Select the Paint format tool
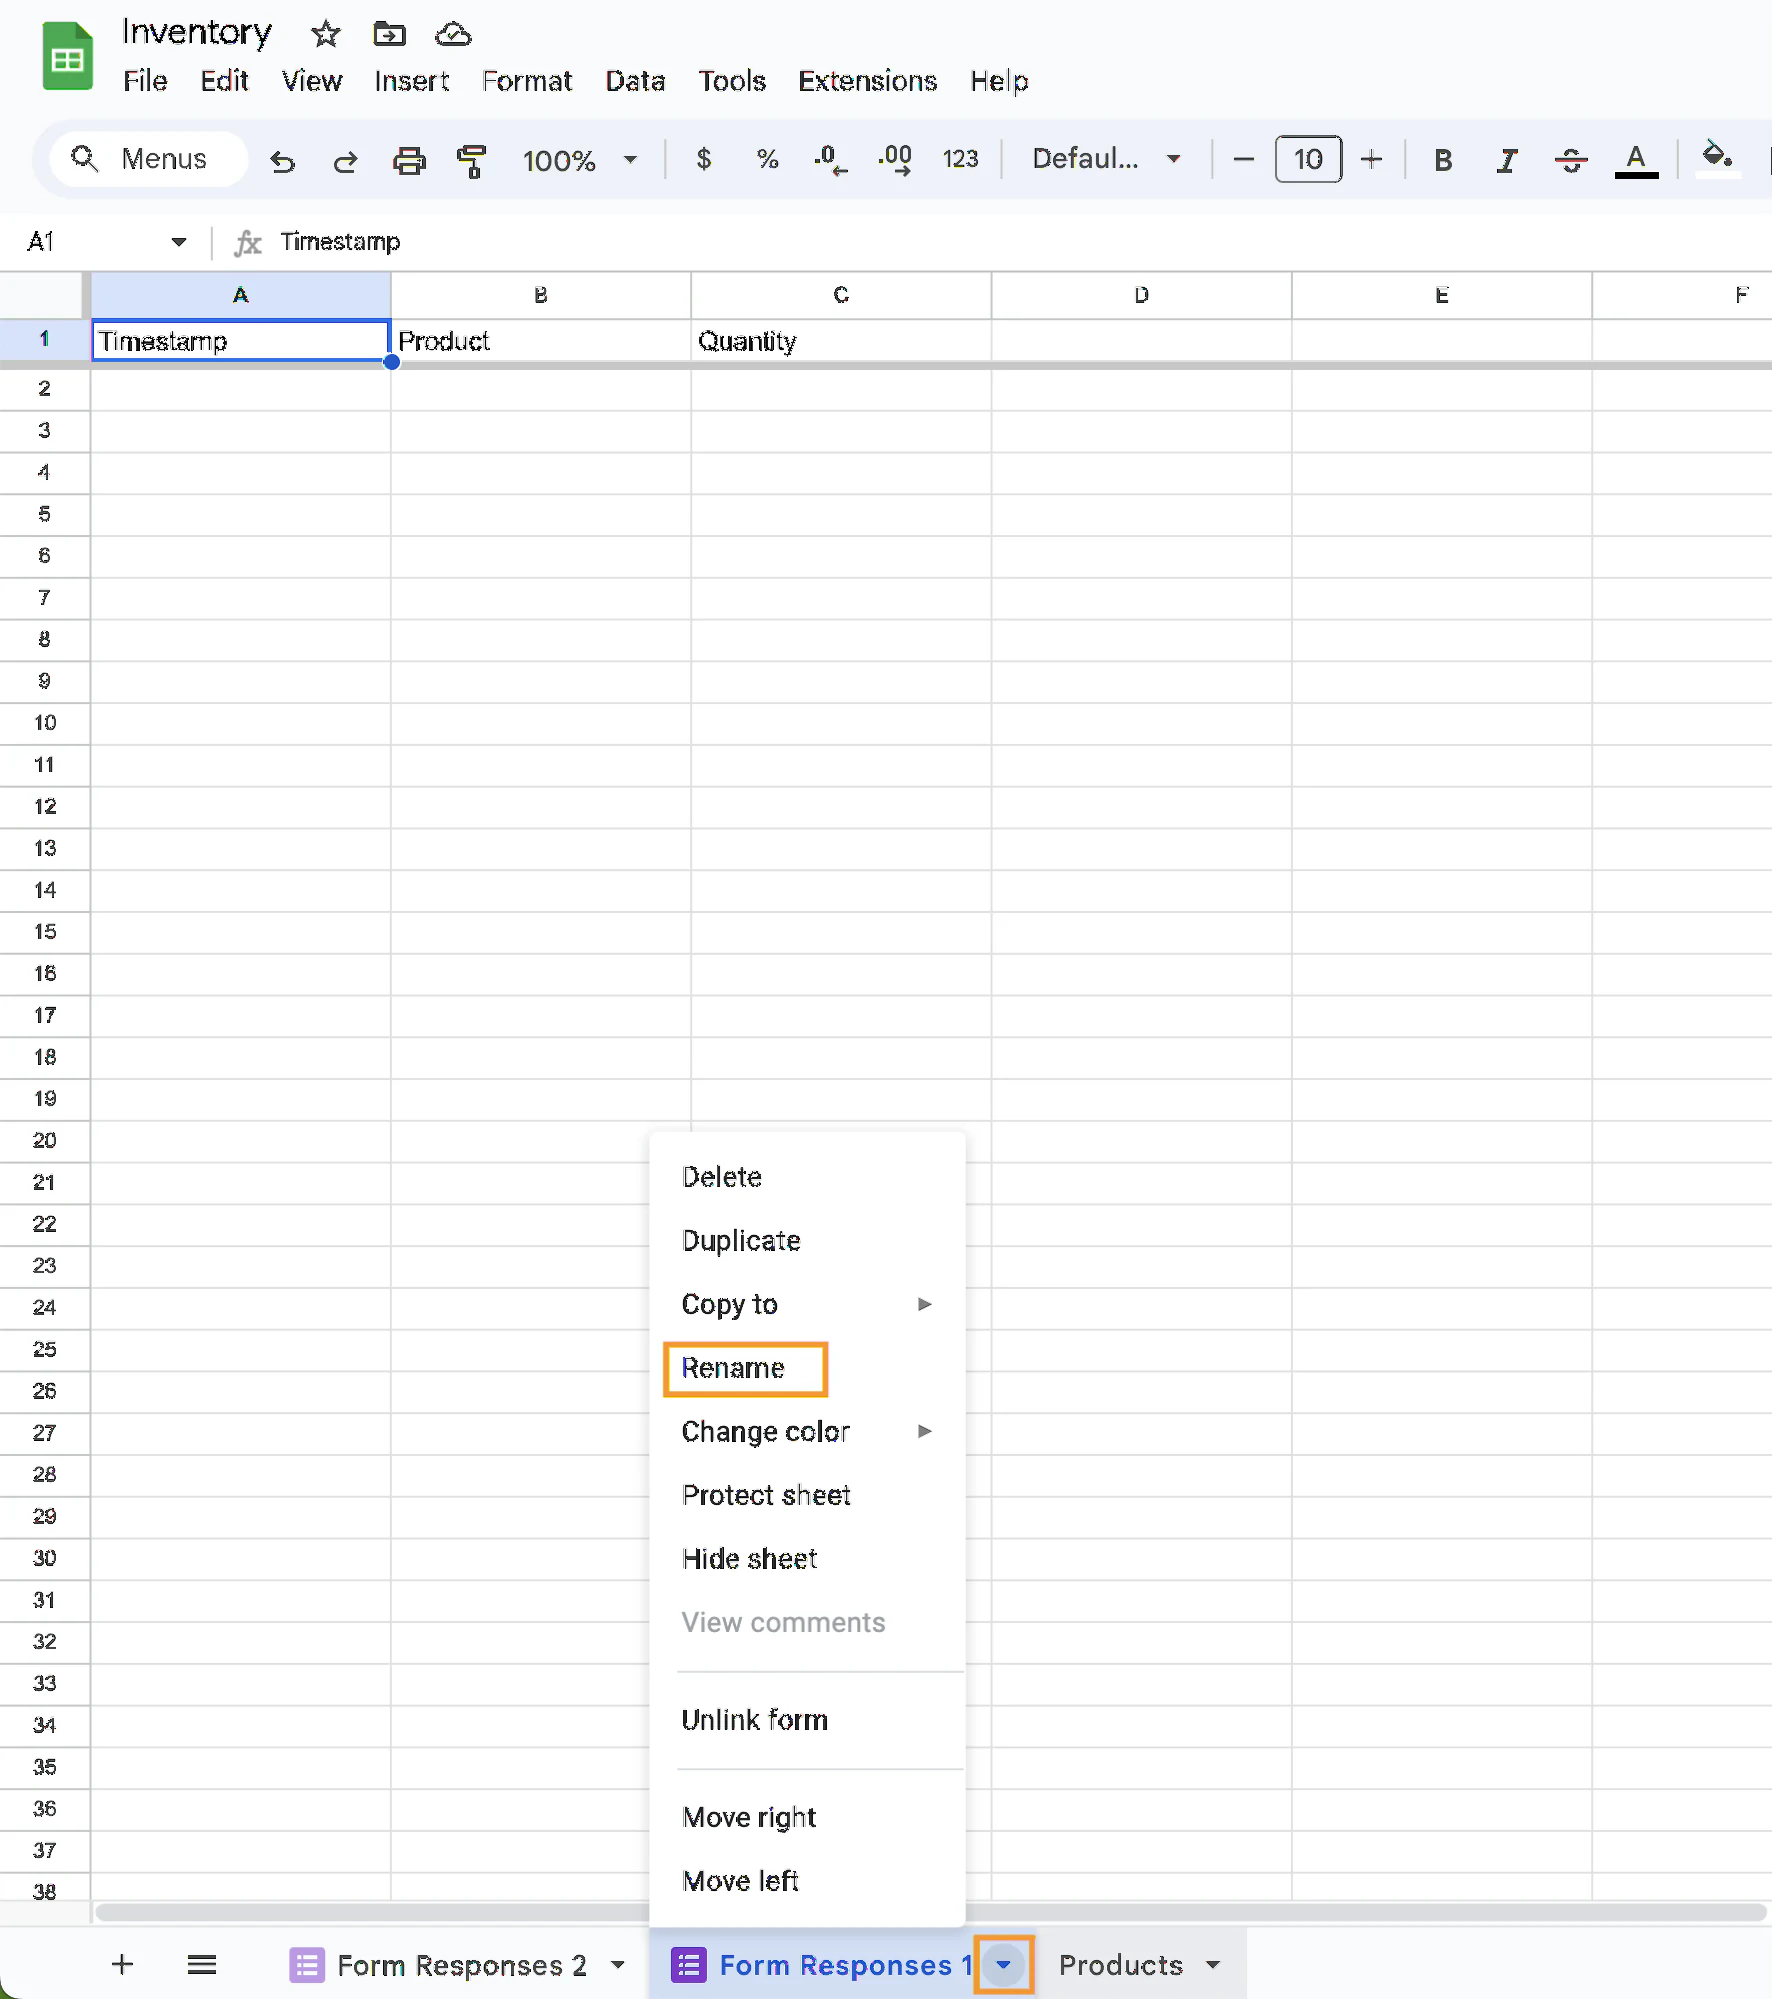 [471, 160]
